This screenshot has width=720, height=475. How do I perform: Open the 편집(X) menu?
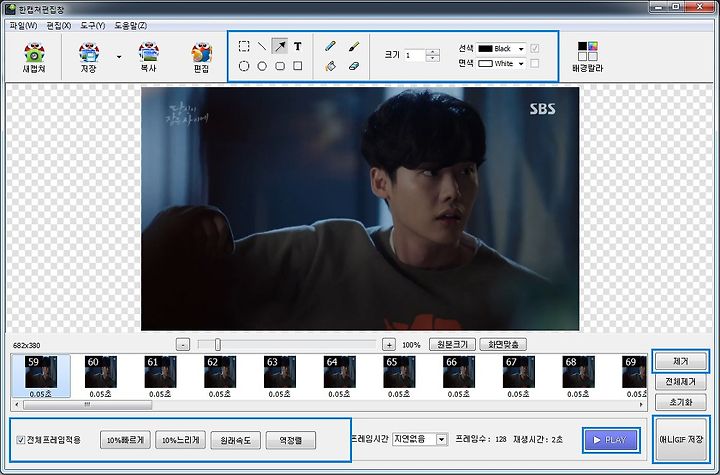point(59,26)
